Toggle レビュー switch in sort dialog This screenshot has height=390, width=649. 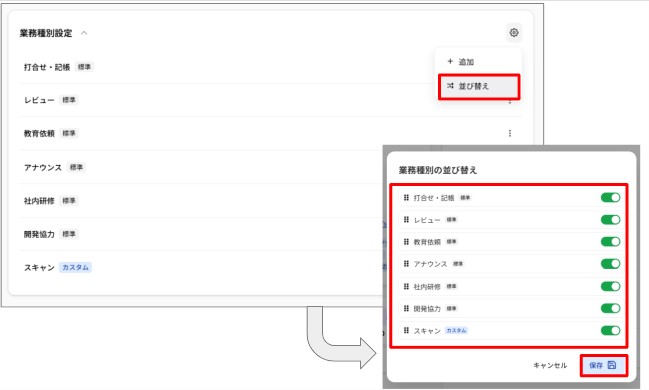tap(610, 219)
